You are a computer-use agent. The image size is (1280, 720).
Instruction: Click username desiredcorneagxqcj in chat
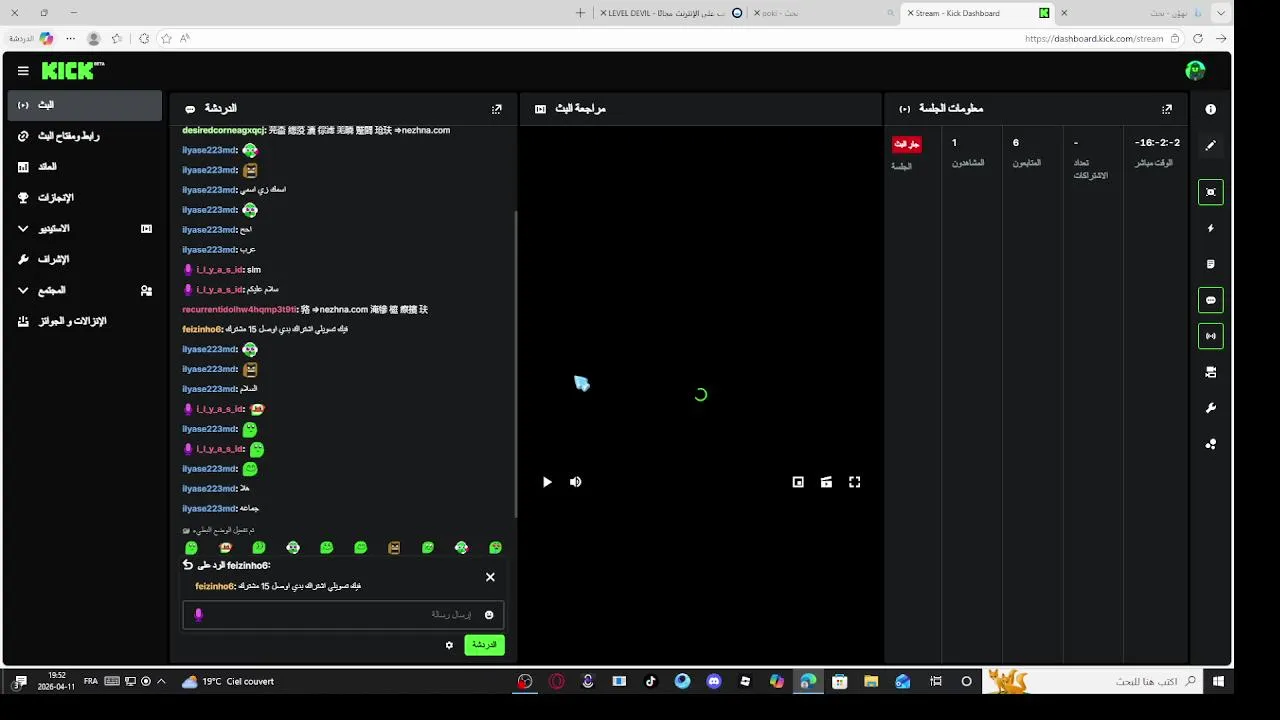pyautogui.click(x=223, y=130)
